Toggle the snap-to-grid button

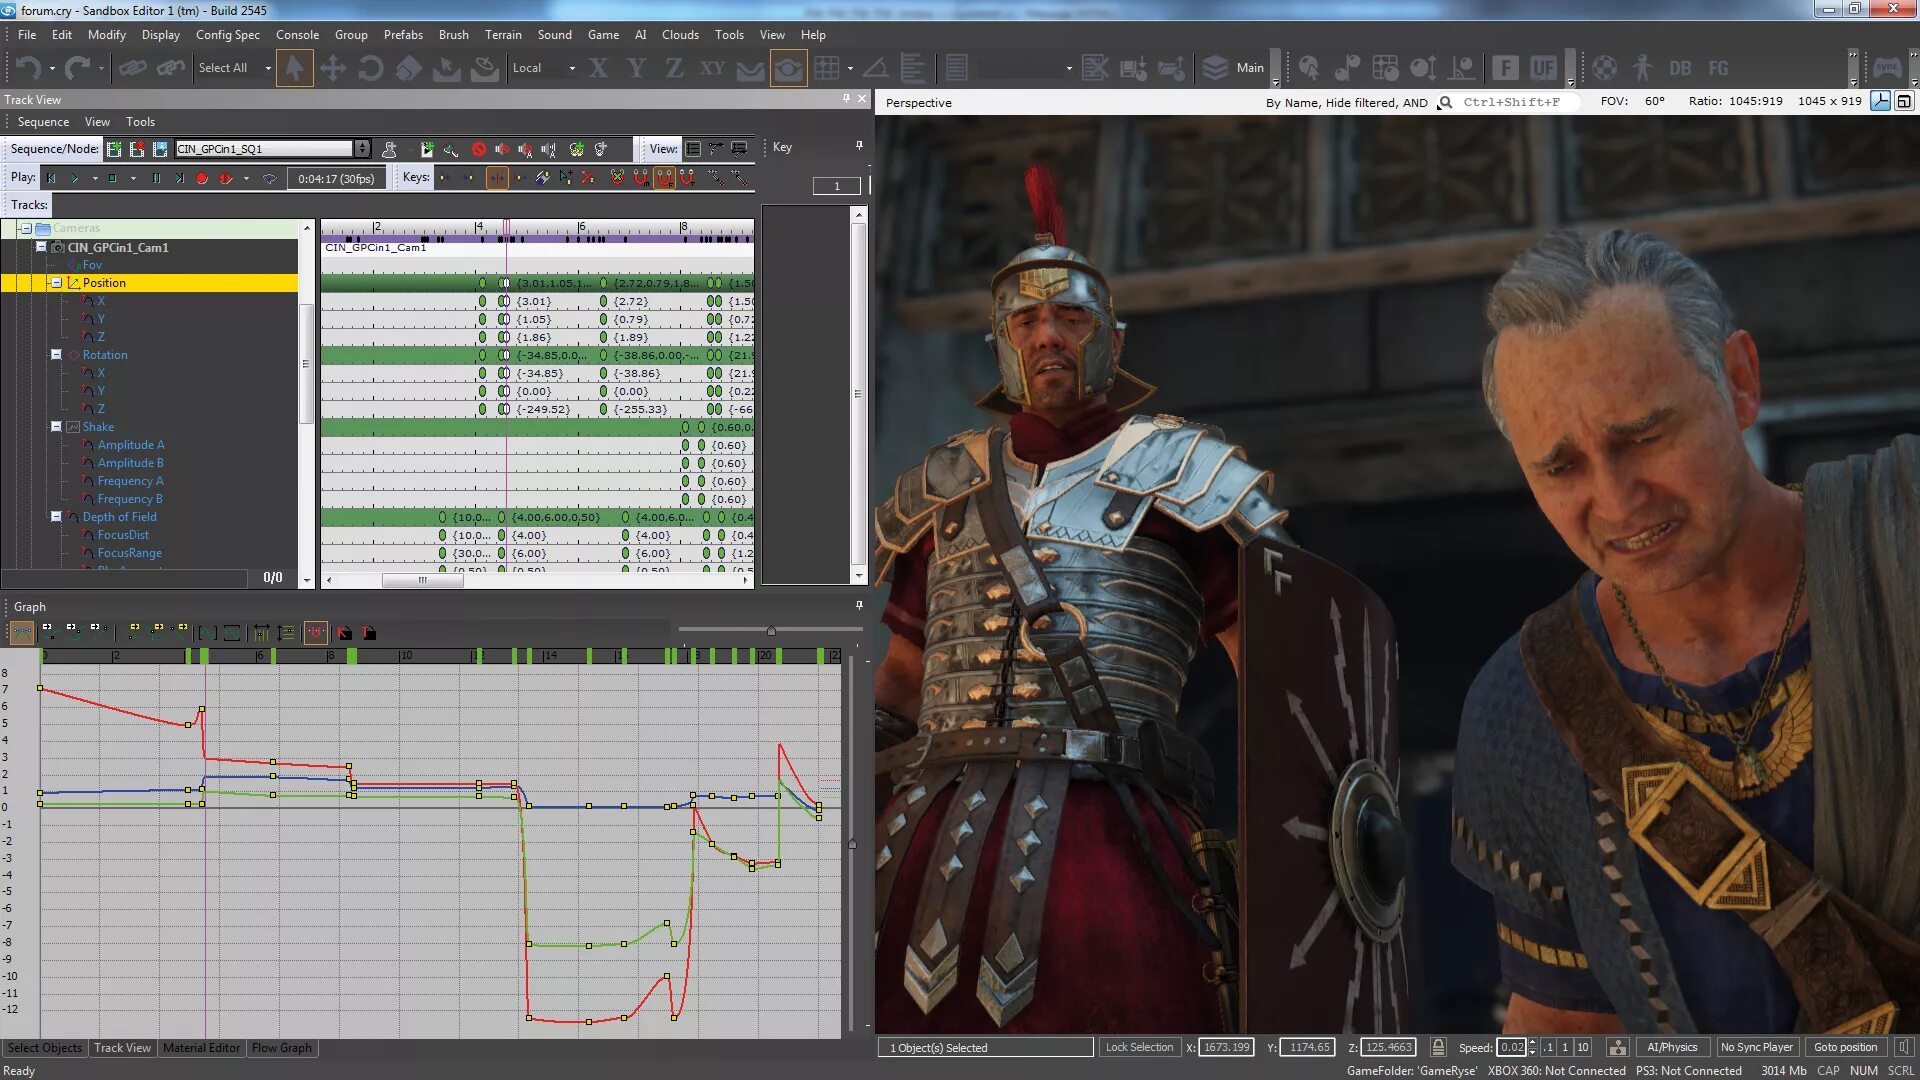pos(827,68)
